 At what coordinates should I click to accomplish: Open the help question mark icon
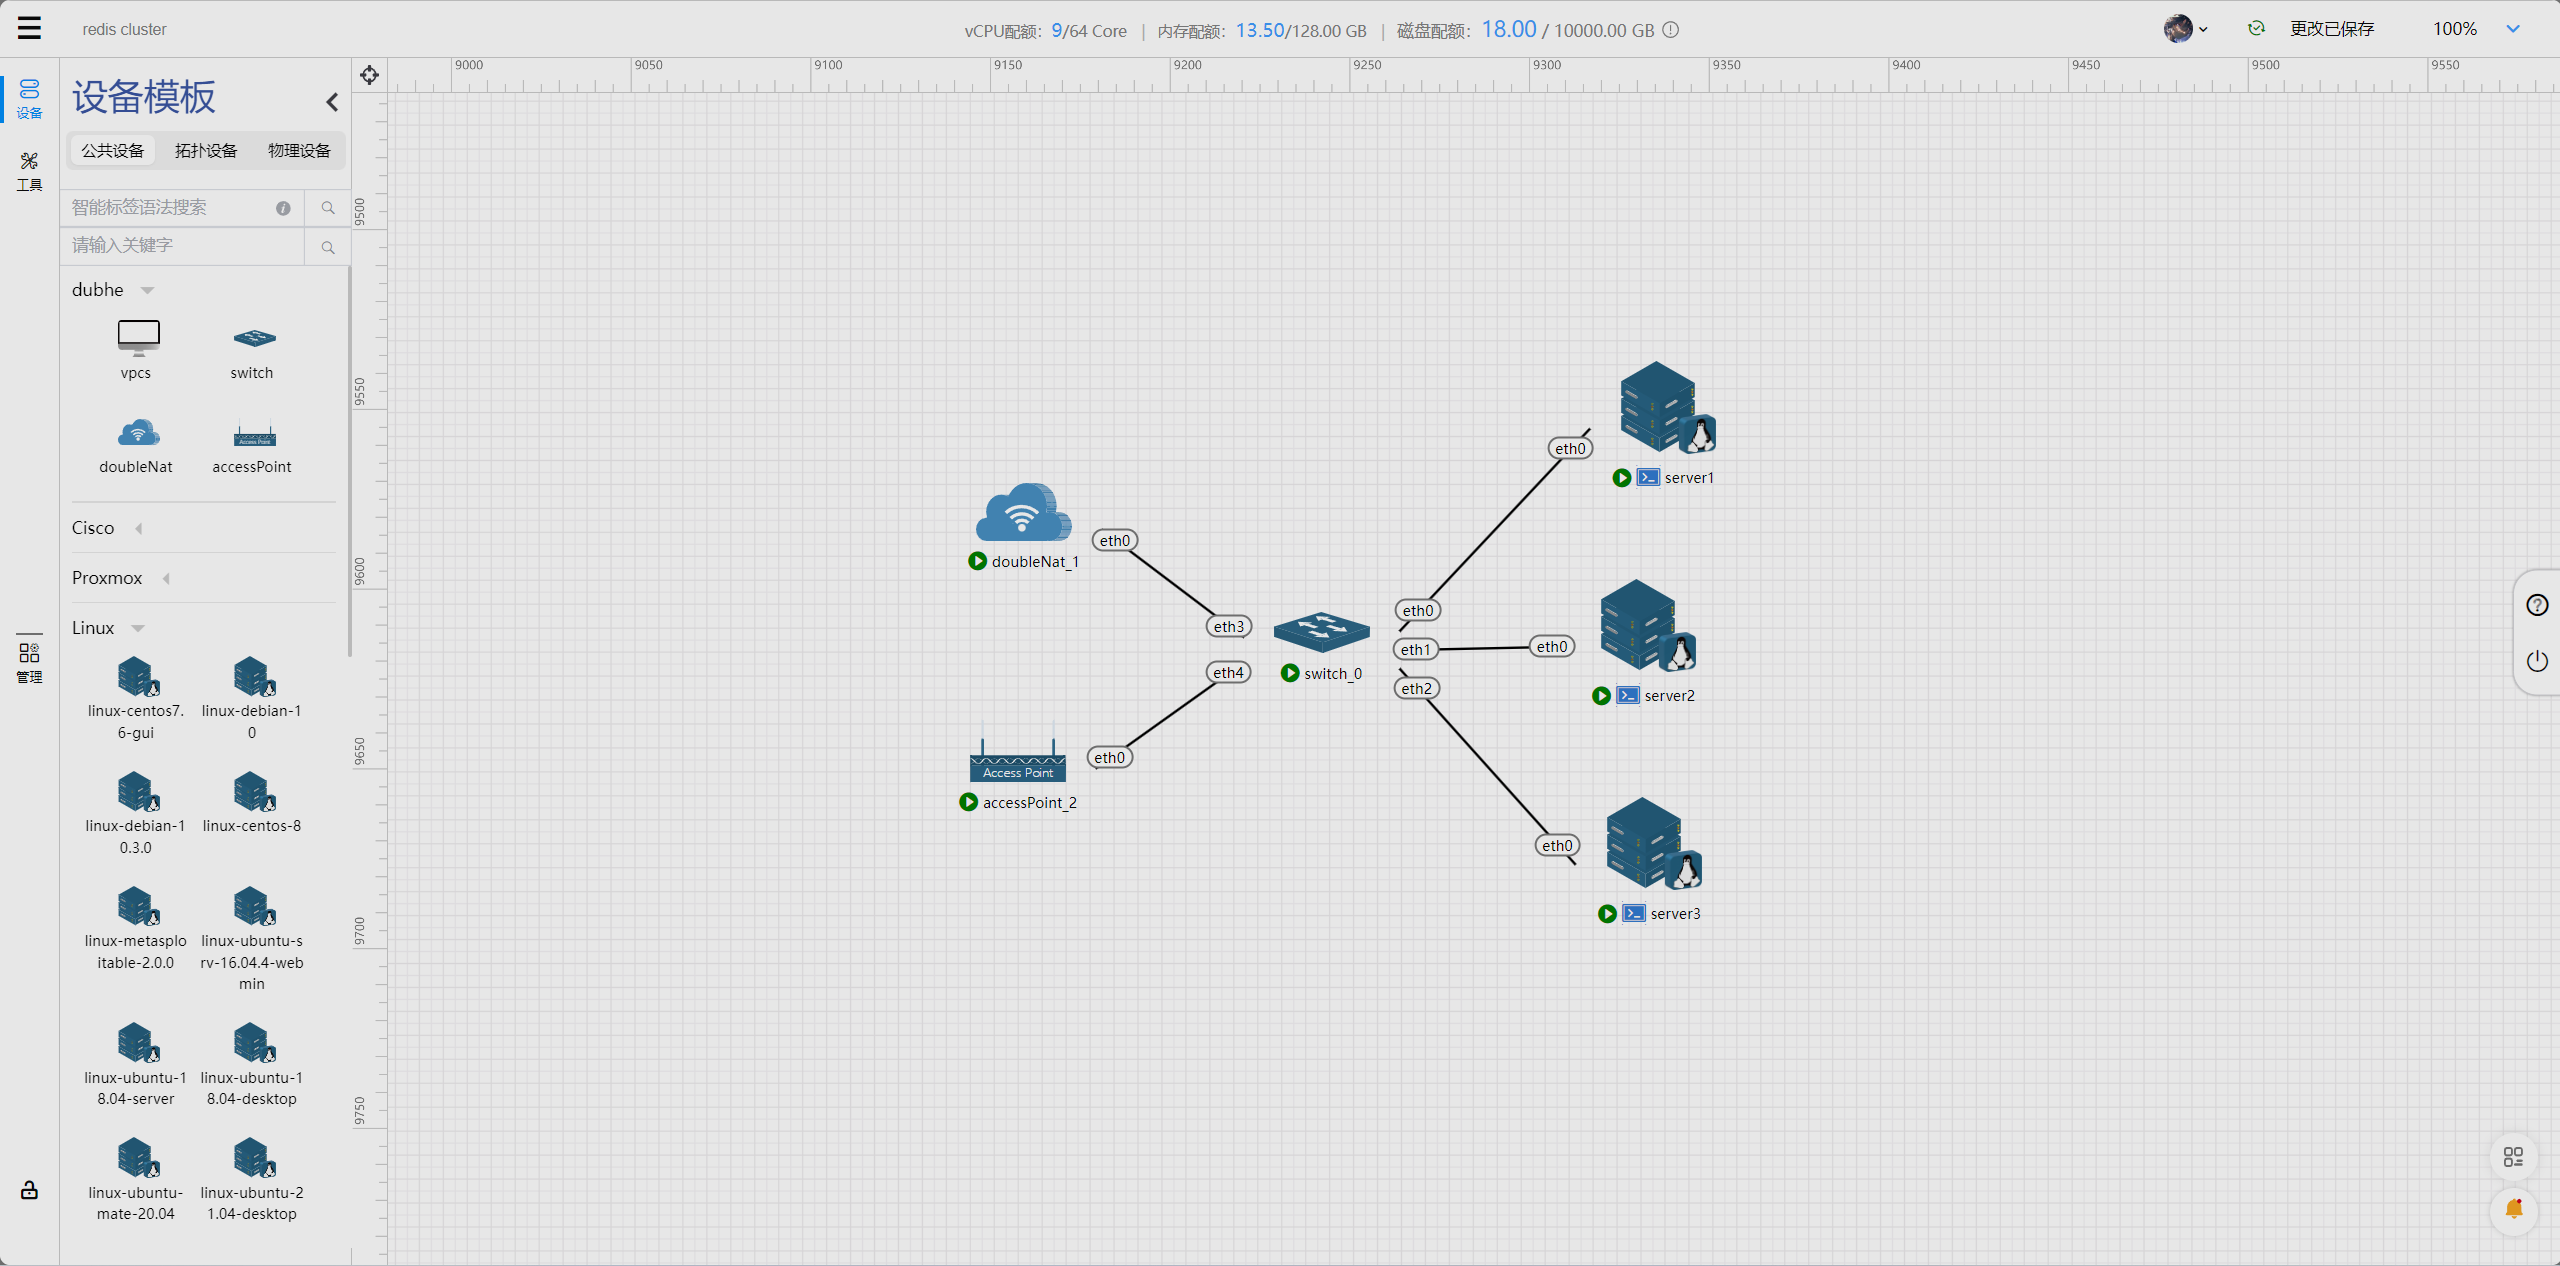point(2537,605)
